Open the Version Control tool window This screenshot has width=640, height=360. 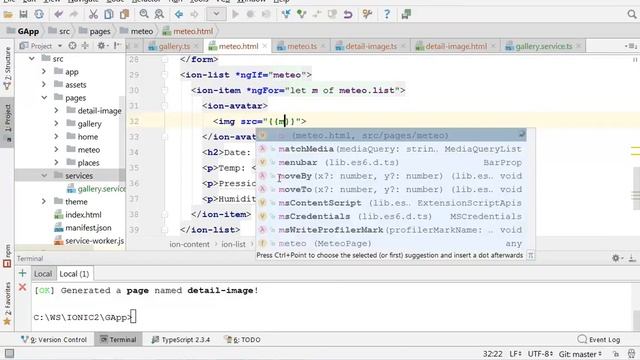click(x=54, y=340)
